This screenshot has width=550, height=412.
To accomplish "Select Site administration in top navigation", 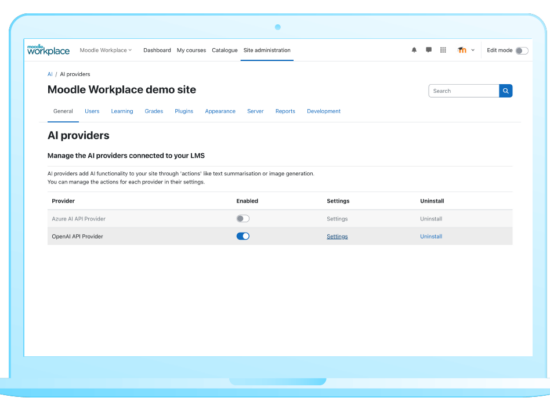I will [267, 50].
